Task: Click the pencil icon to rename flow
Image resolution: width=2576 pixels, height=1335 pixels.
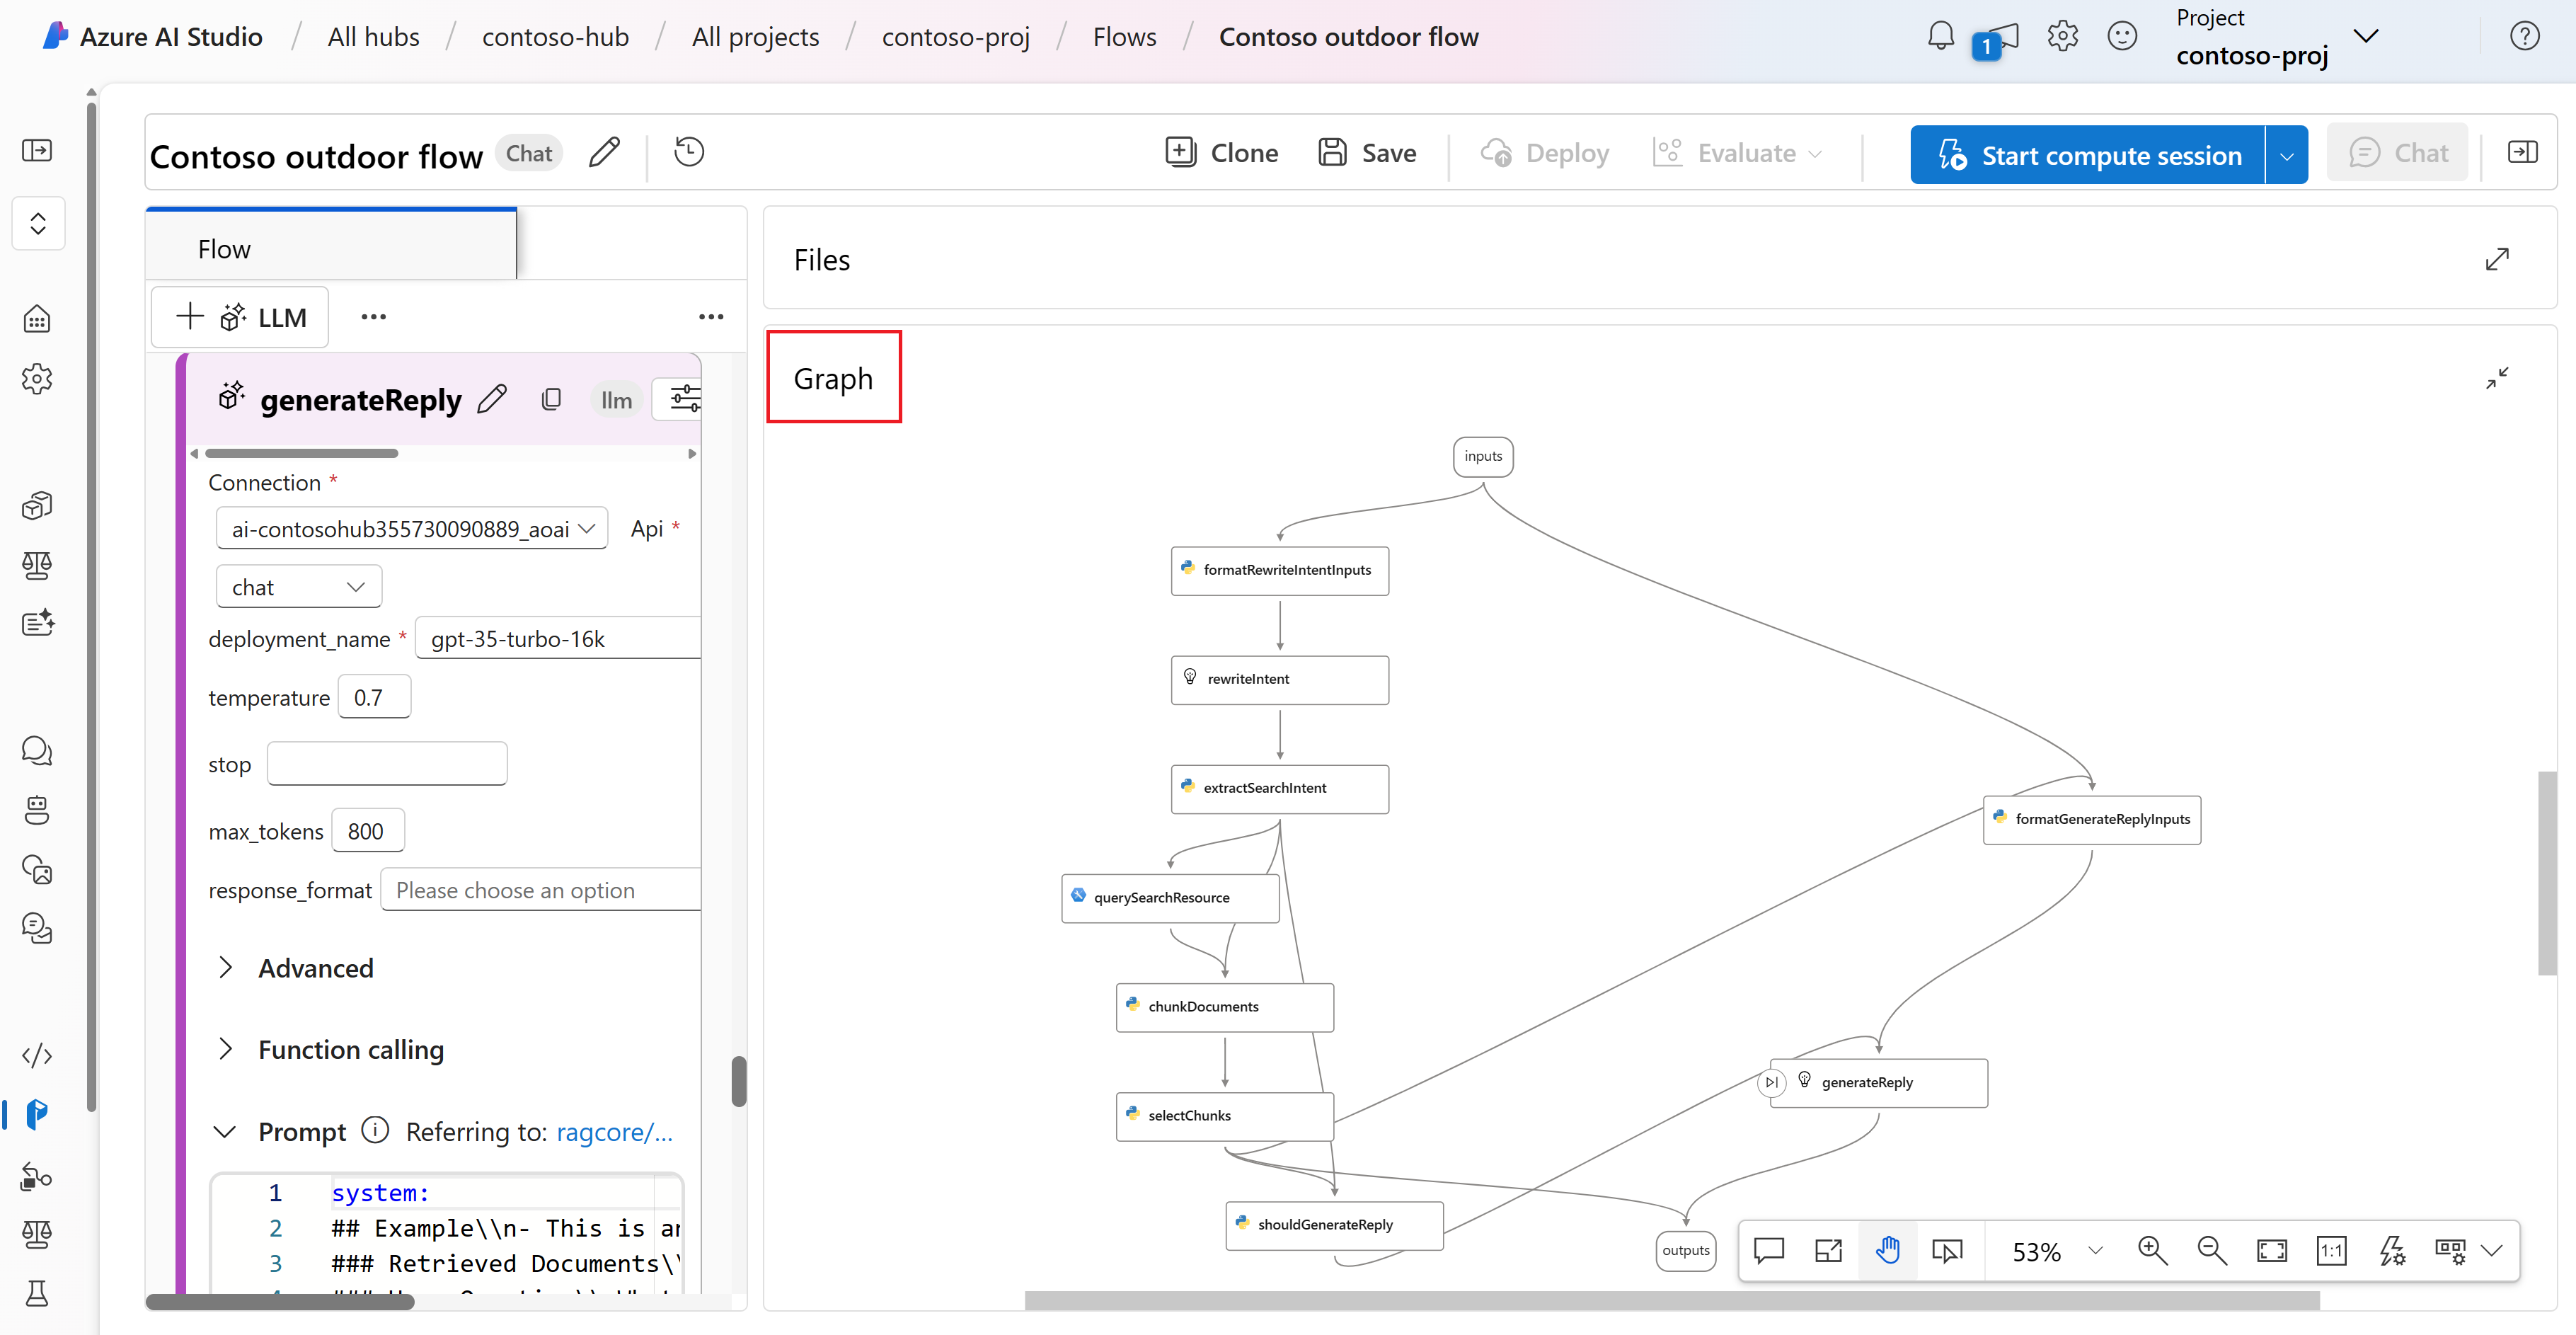Action: coord(604,153)
